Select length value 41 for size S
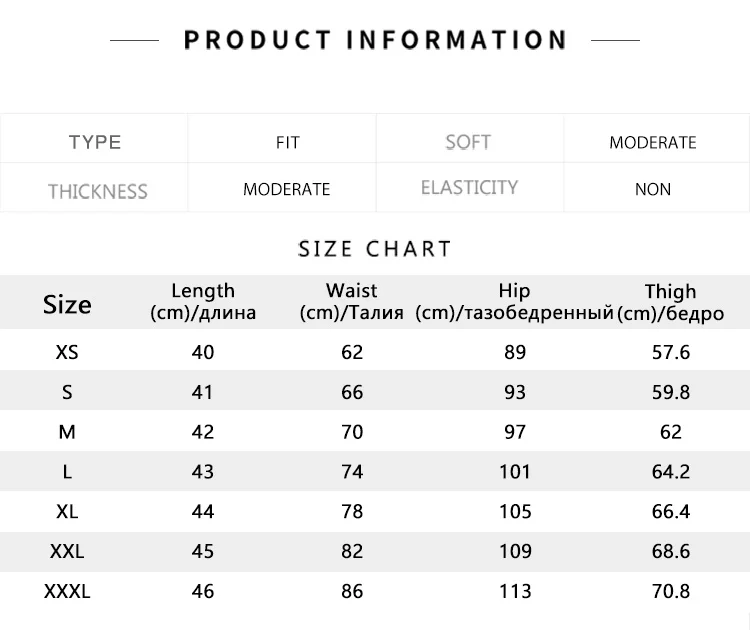The width and height of the screenshot is (750, 630). pyautogui.click(x=202, y=392)
